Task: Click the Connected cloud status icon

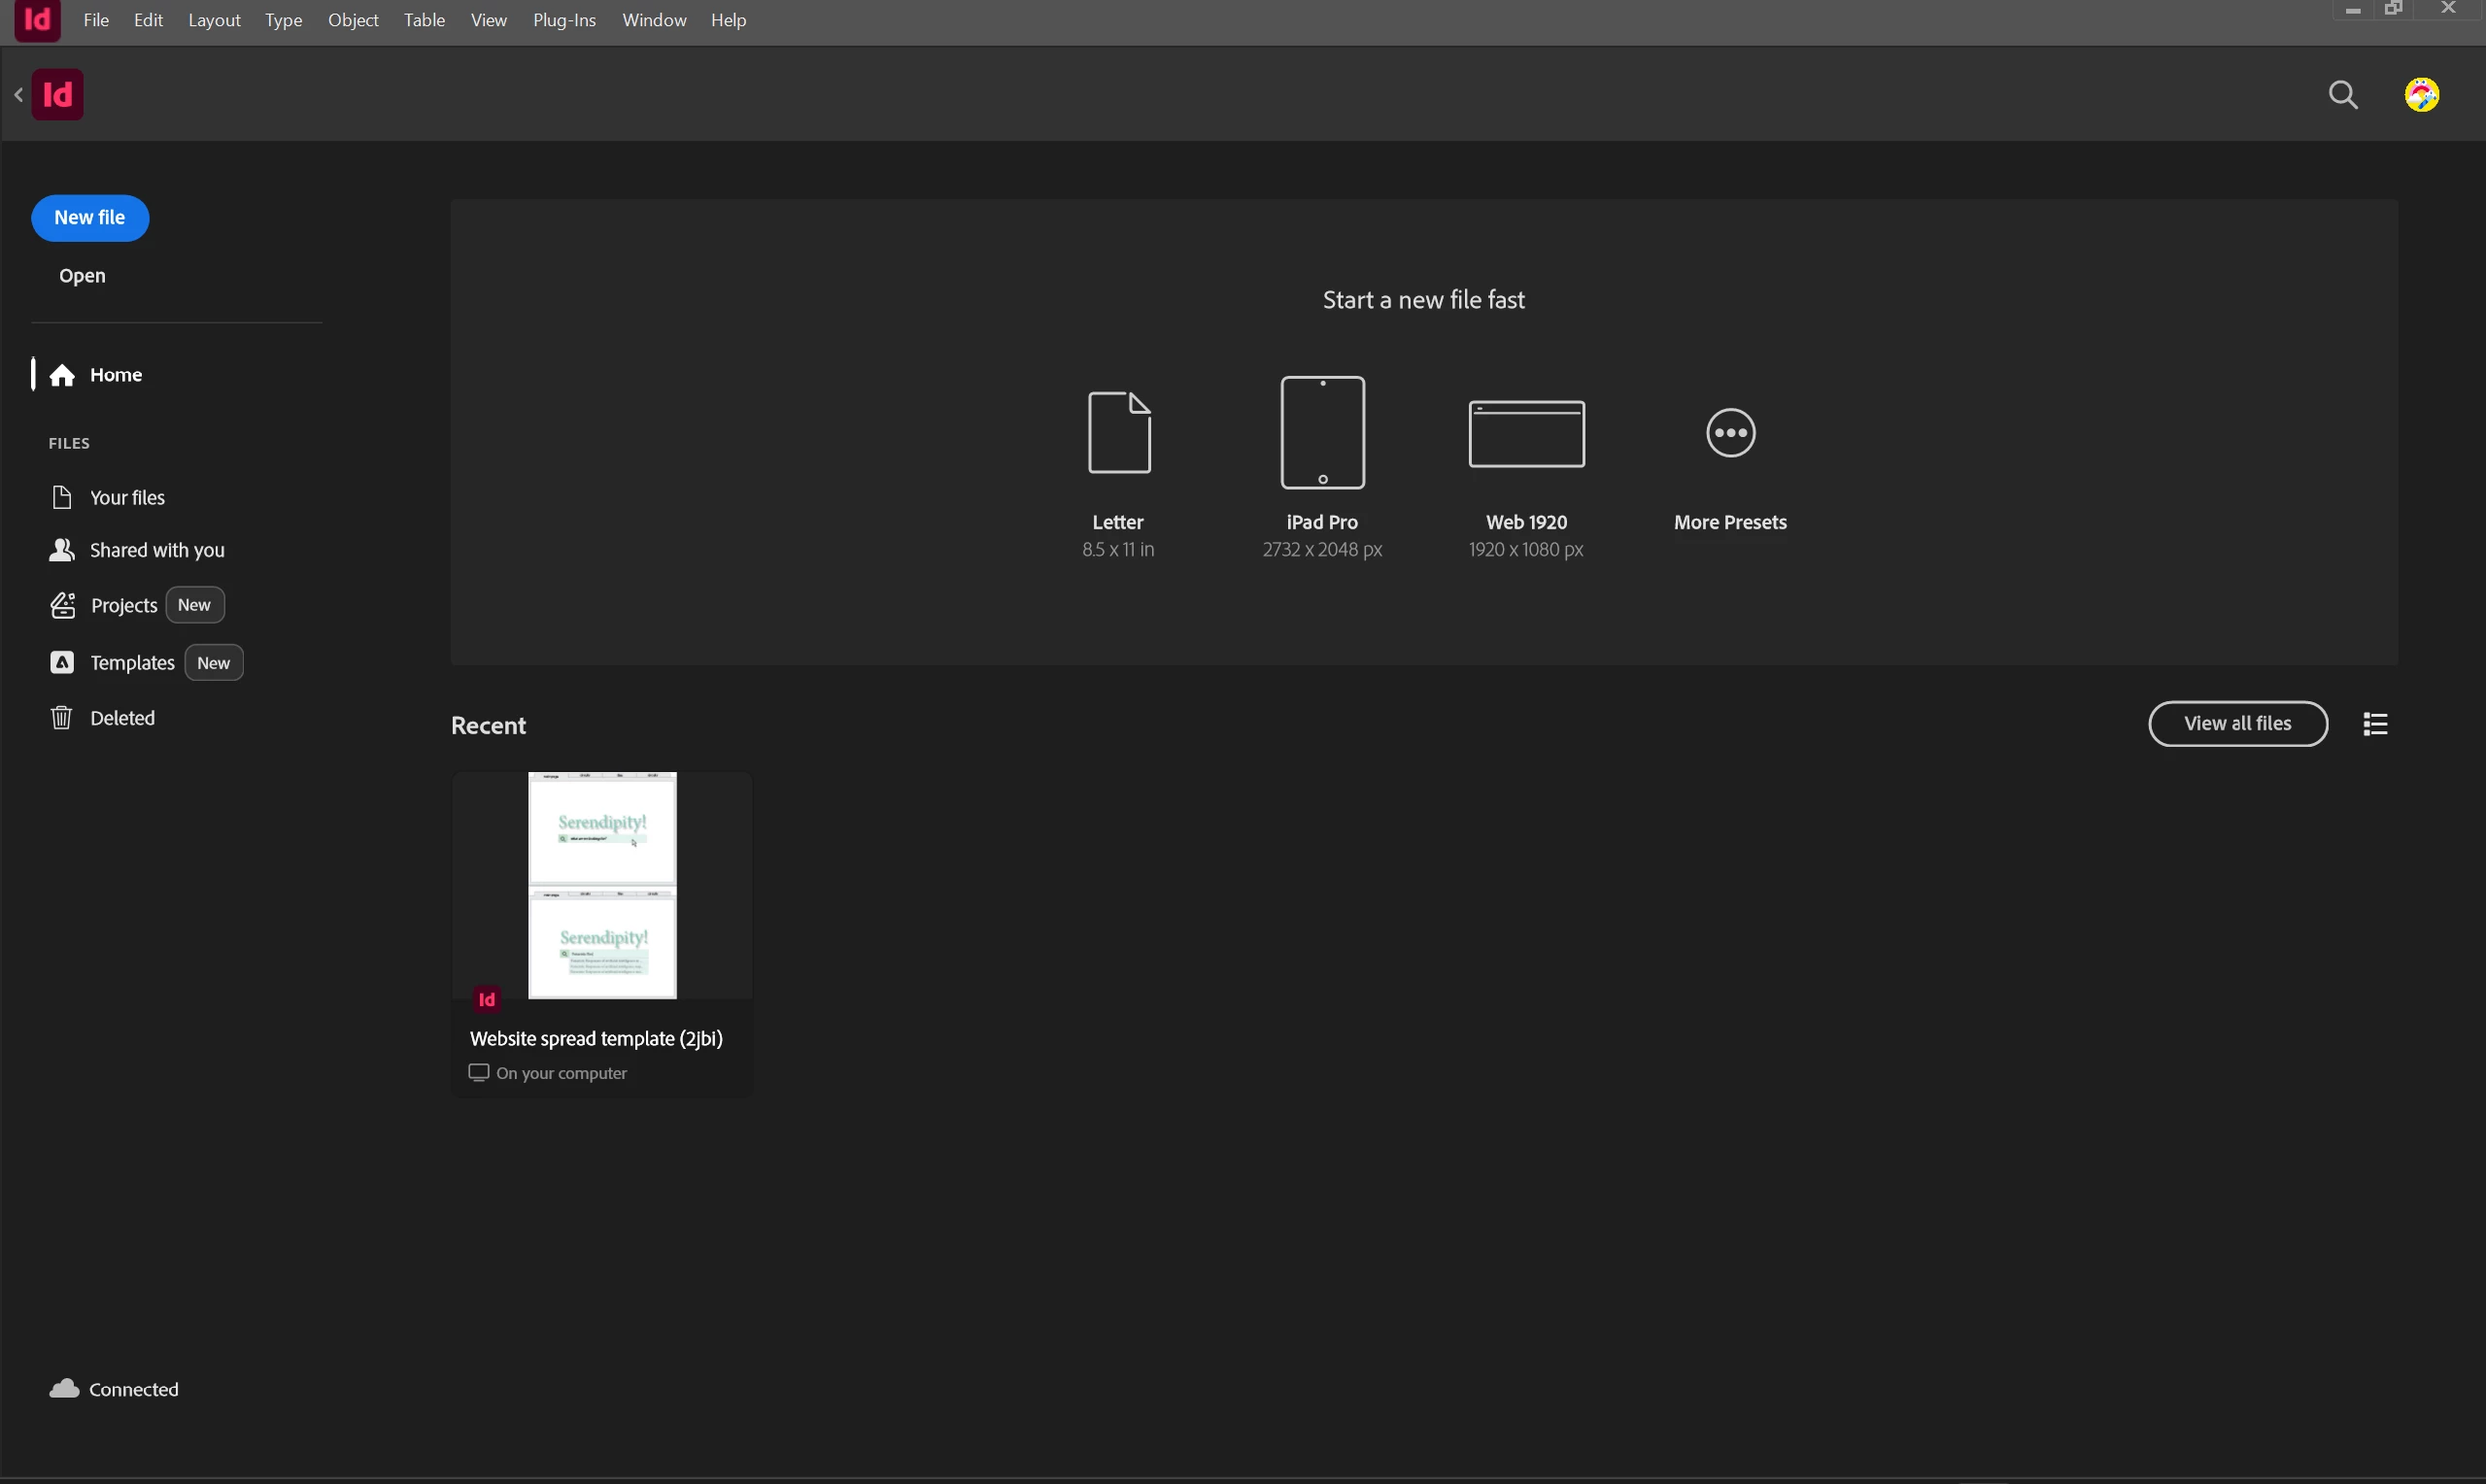Action: [65, 1389]
